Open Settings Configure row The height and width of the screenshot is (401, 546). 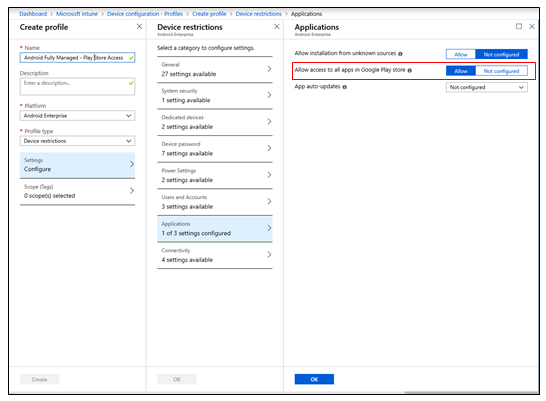click(x=77, y=165)
